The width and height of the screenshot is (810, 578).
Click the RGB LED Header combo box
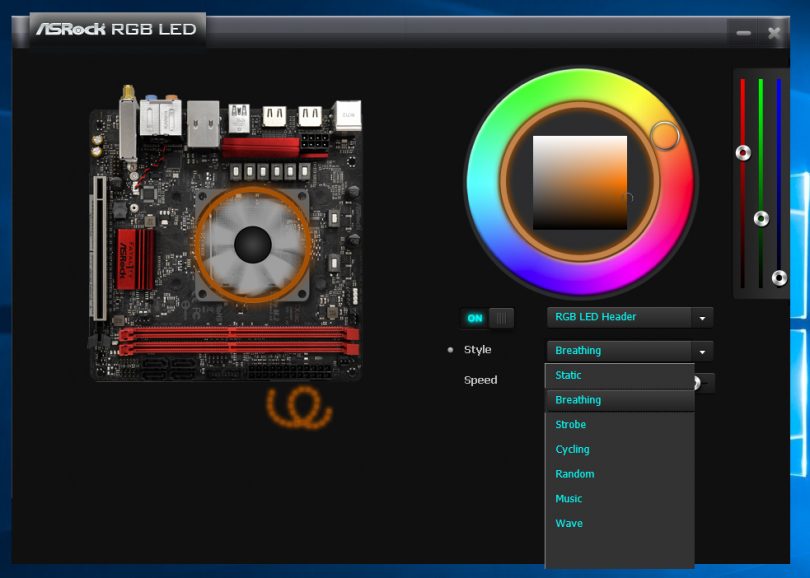619,317
